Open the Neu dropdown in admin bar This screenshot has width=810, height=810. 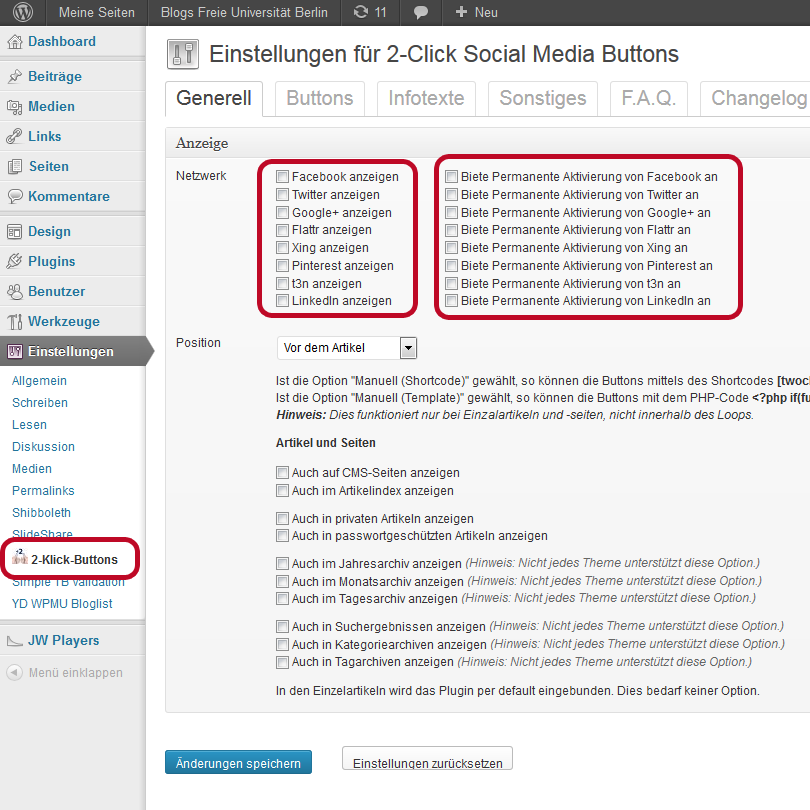tap(476, 13)
